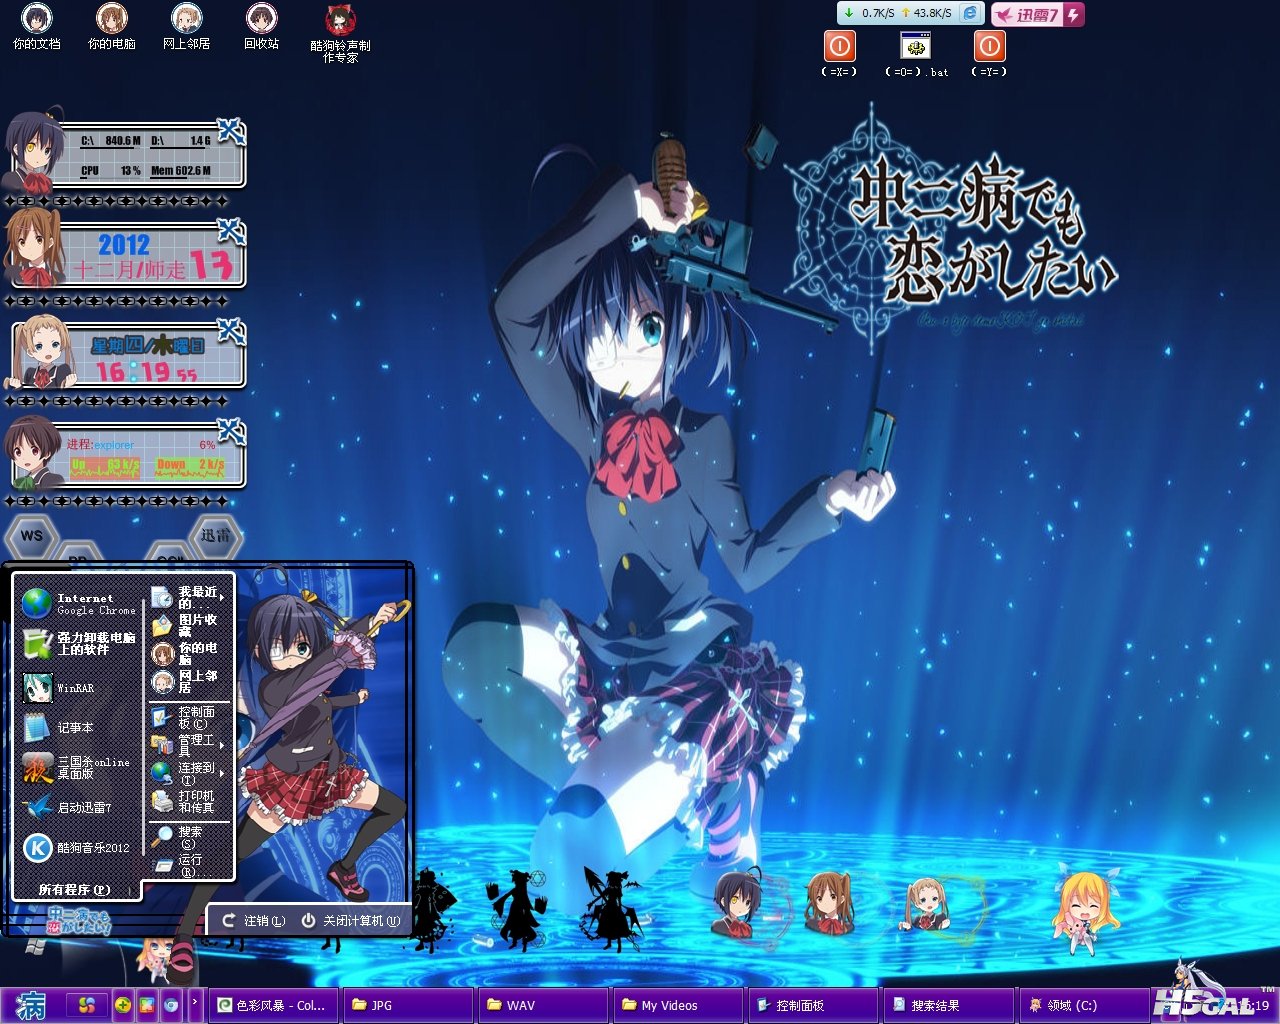
Task: Open the 你的文档 desktop icon
Action: click(x=37, y=26)
